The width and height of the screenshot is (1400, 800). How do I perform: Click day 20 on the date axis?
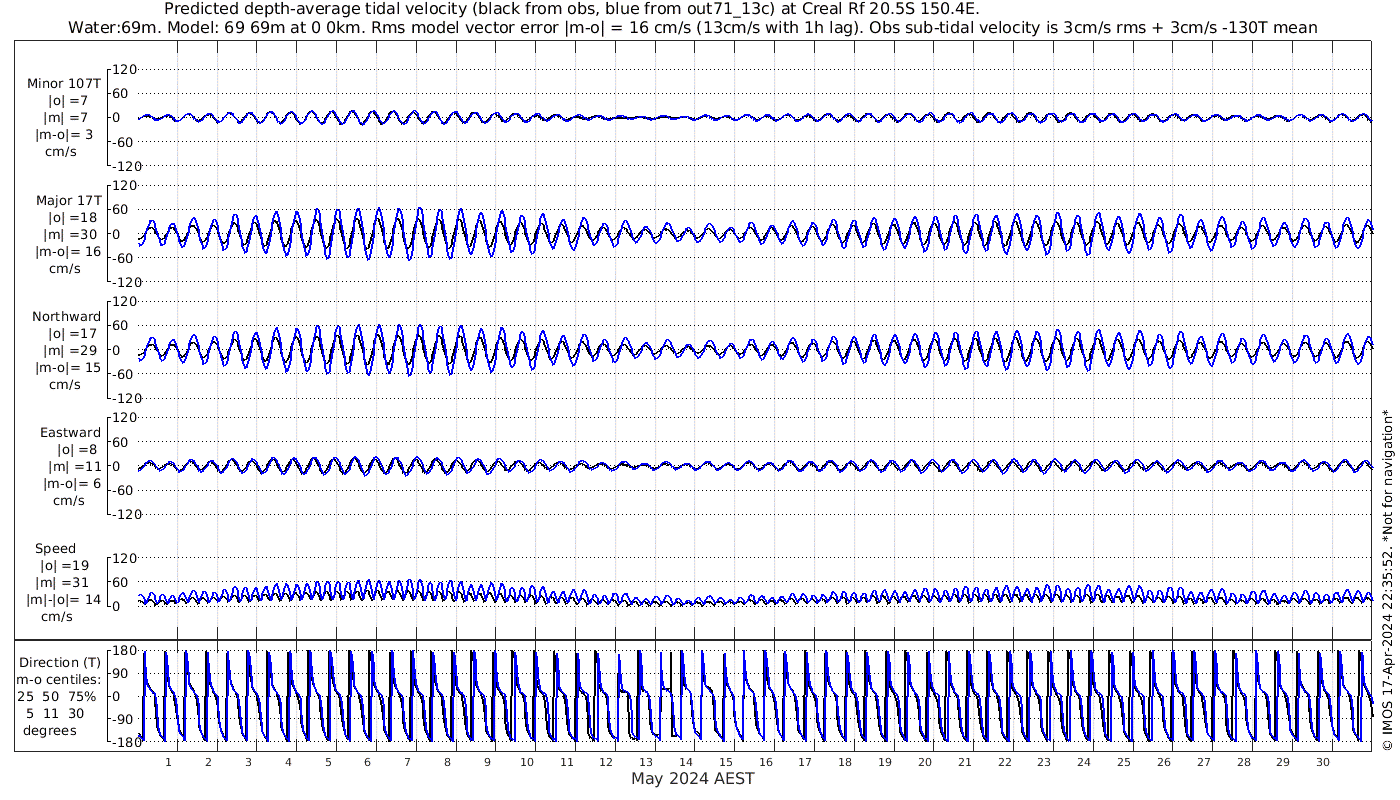coord(925,762)
